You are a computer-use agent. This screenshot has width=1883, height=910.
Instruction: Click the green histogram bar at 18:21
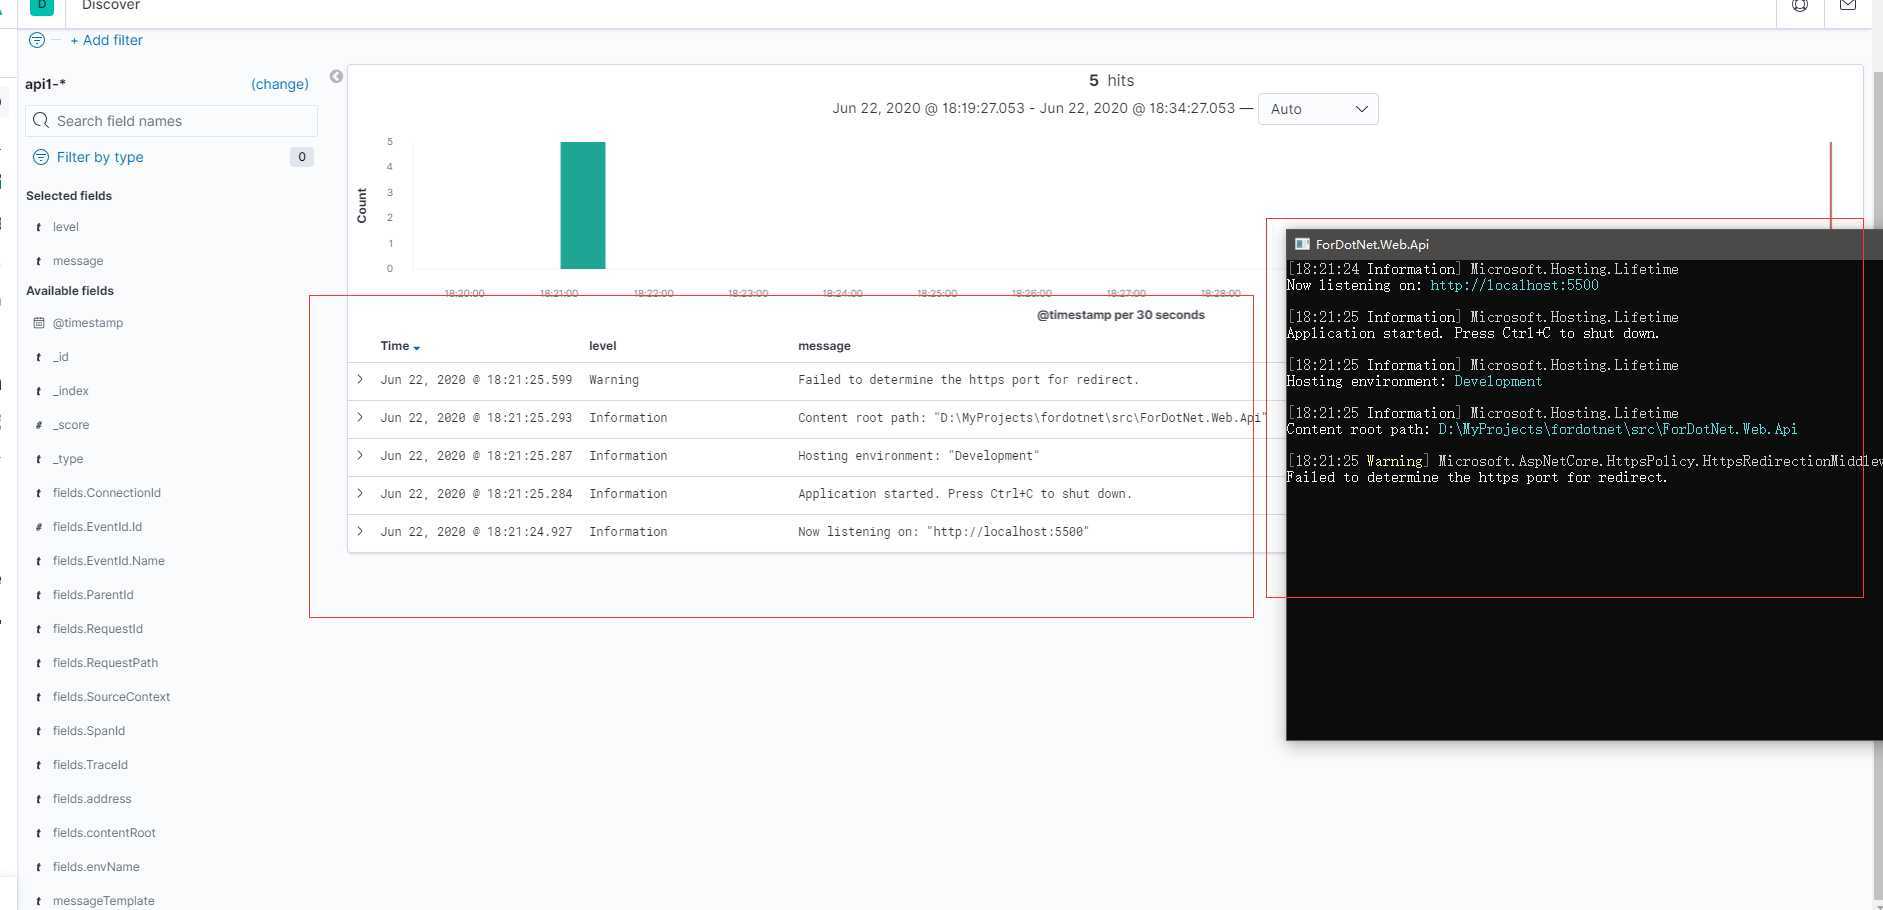[x=583, y=205]
